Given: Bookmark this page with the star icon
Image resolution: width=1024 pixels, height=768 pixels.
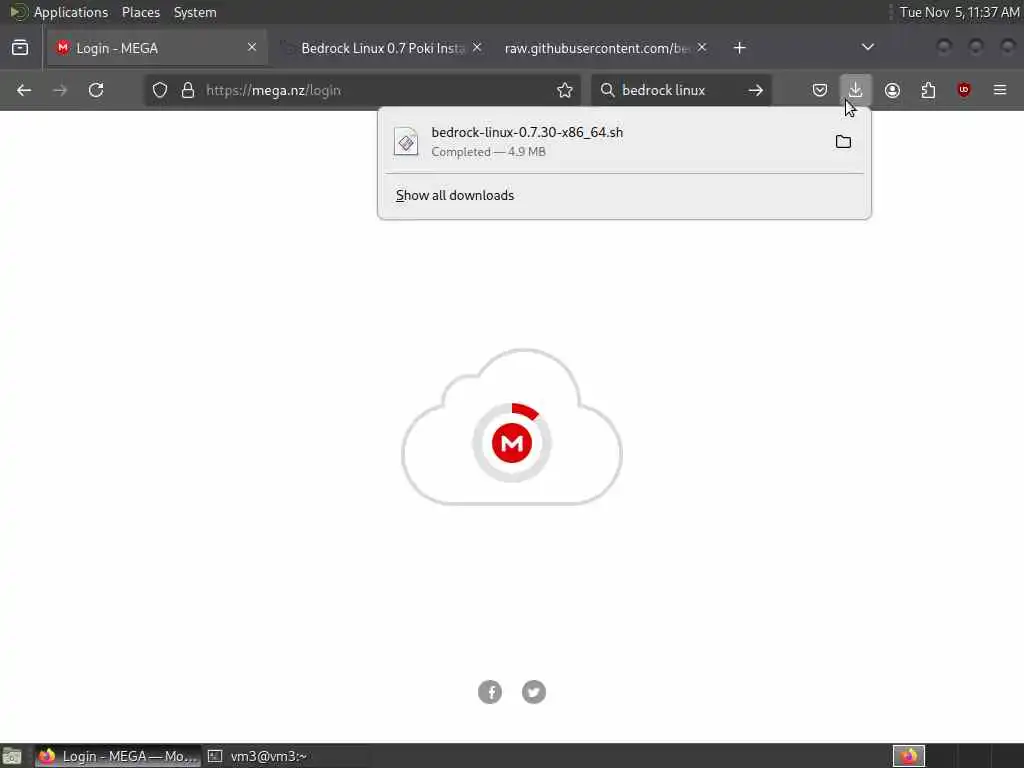Looking at the screenshot, I should (x=565, y=90).
